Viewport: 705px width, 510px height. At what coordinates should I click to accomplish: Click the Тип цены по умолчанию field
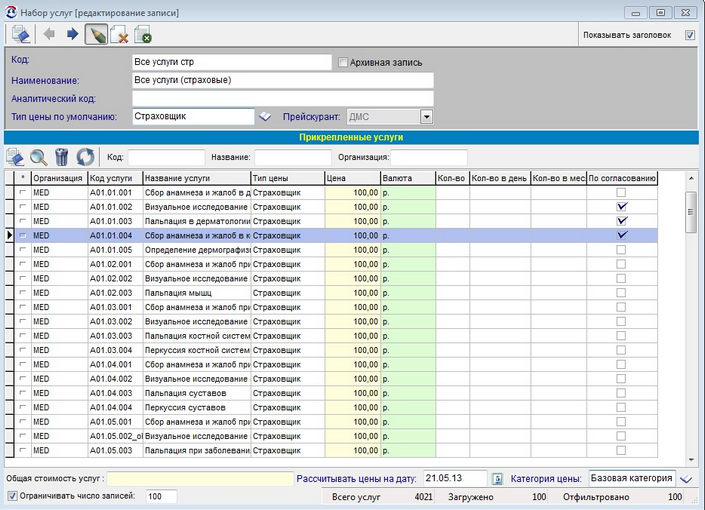(x=193, y=116)
